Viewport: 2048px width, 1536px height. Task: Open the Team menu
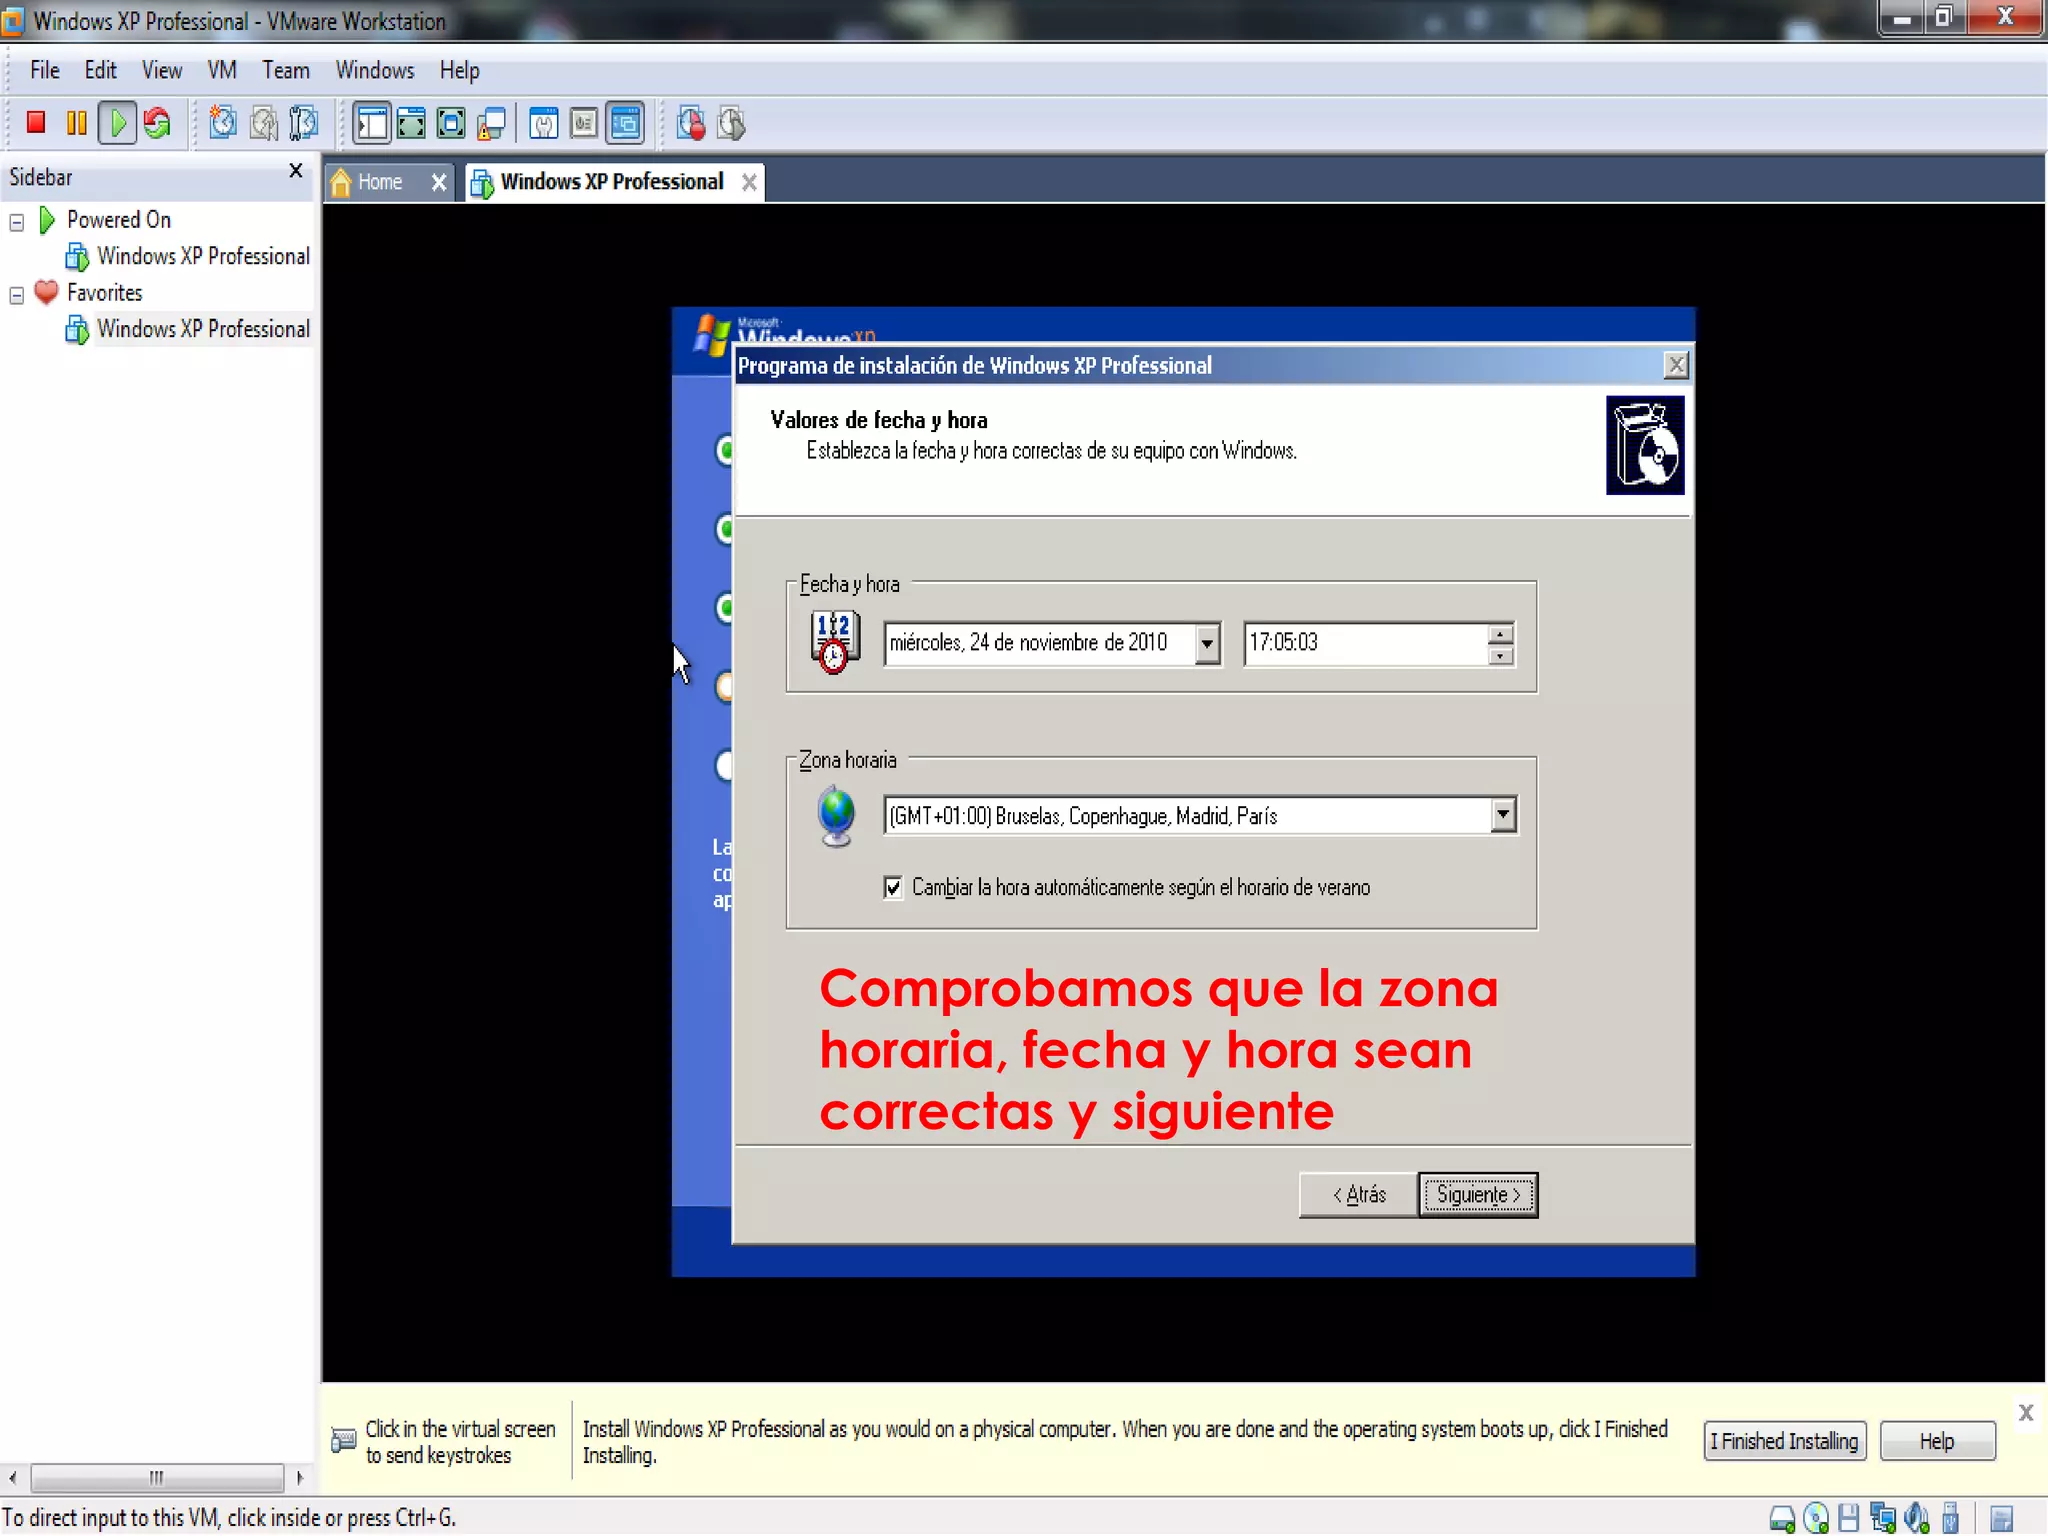coord(285,70)
